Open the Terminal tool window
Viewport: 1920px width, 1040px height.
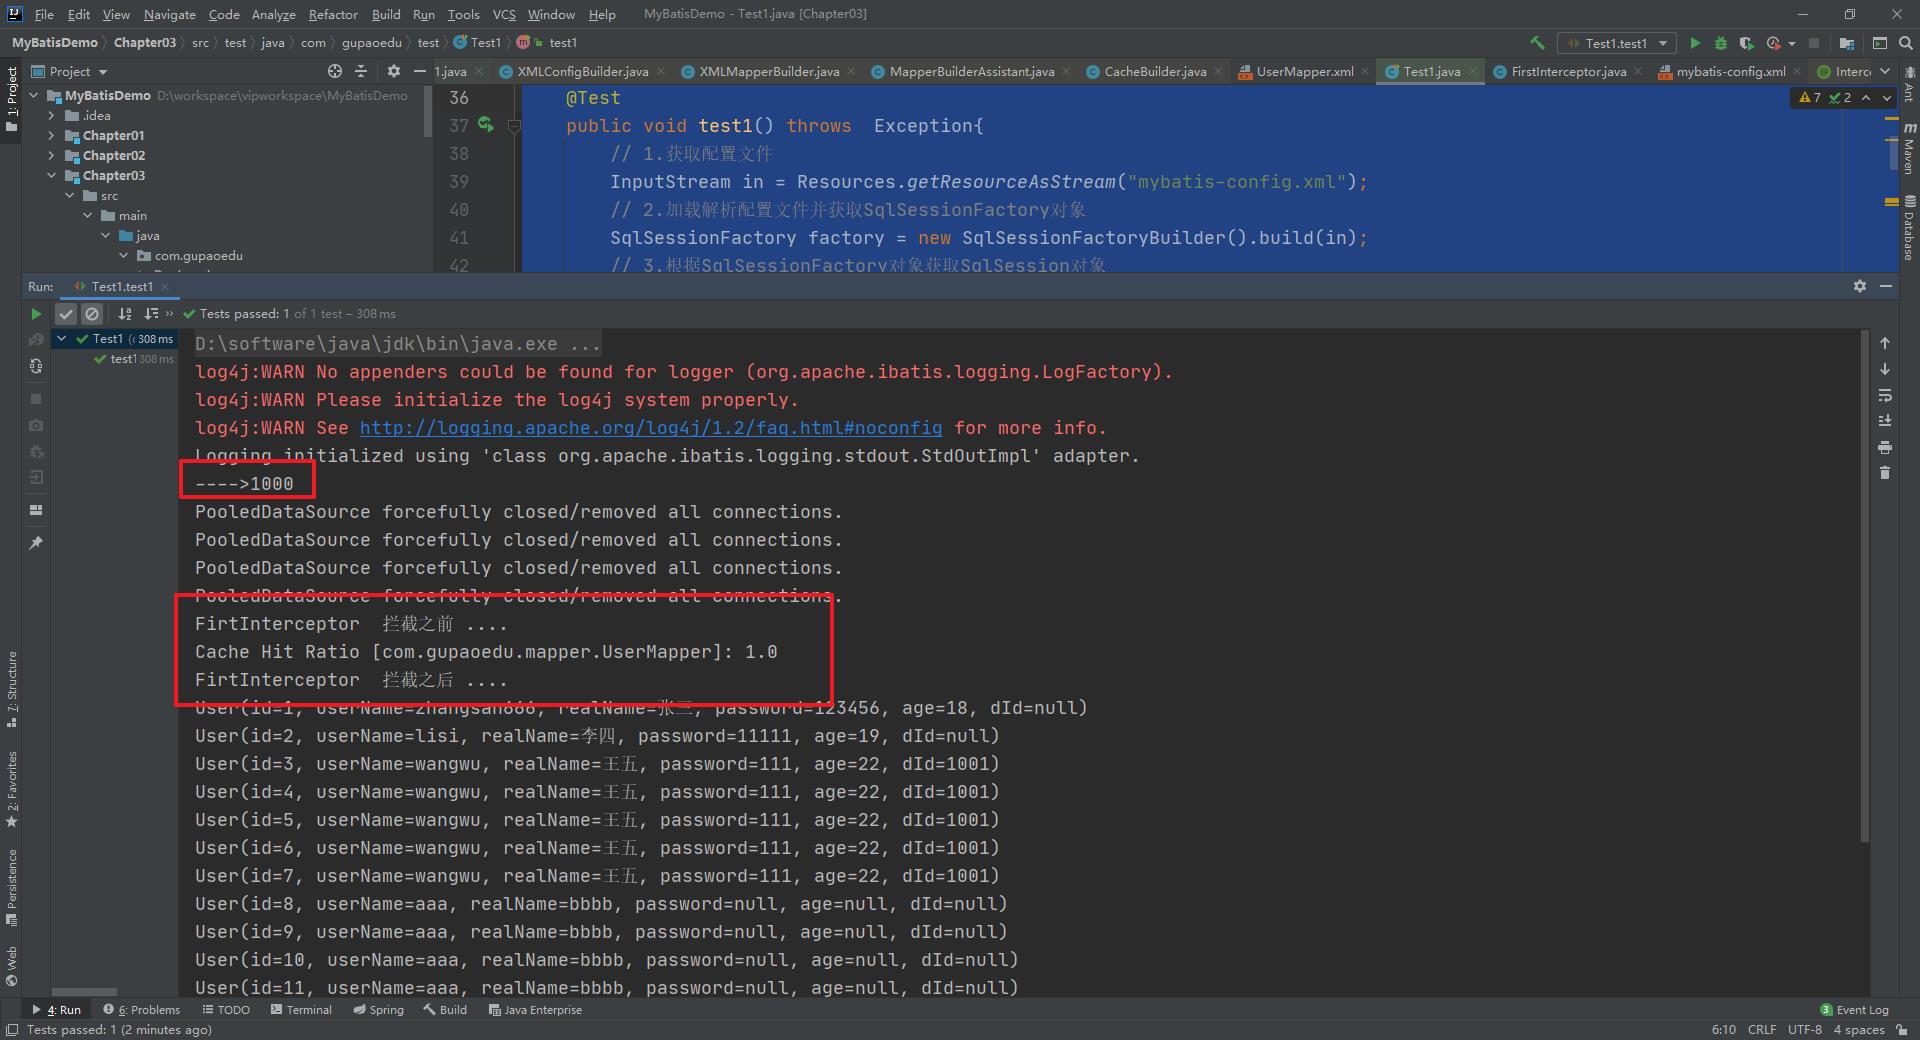[x=301, y=1010]
